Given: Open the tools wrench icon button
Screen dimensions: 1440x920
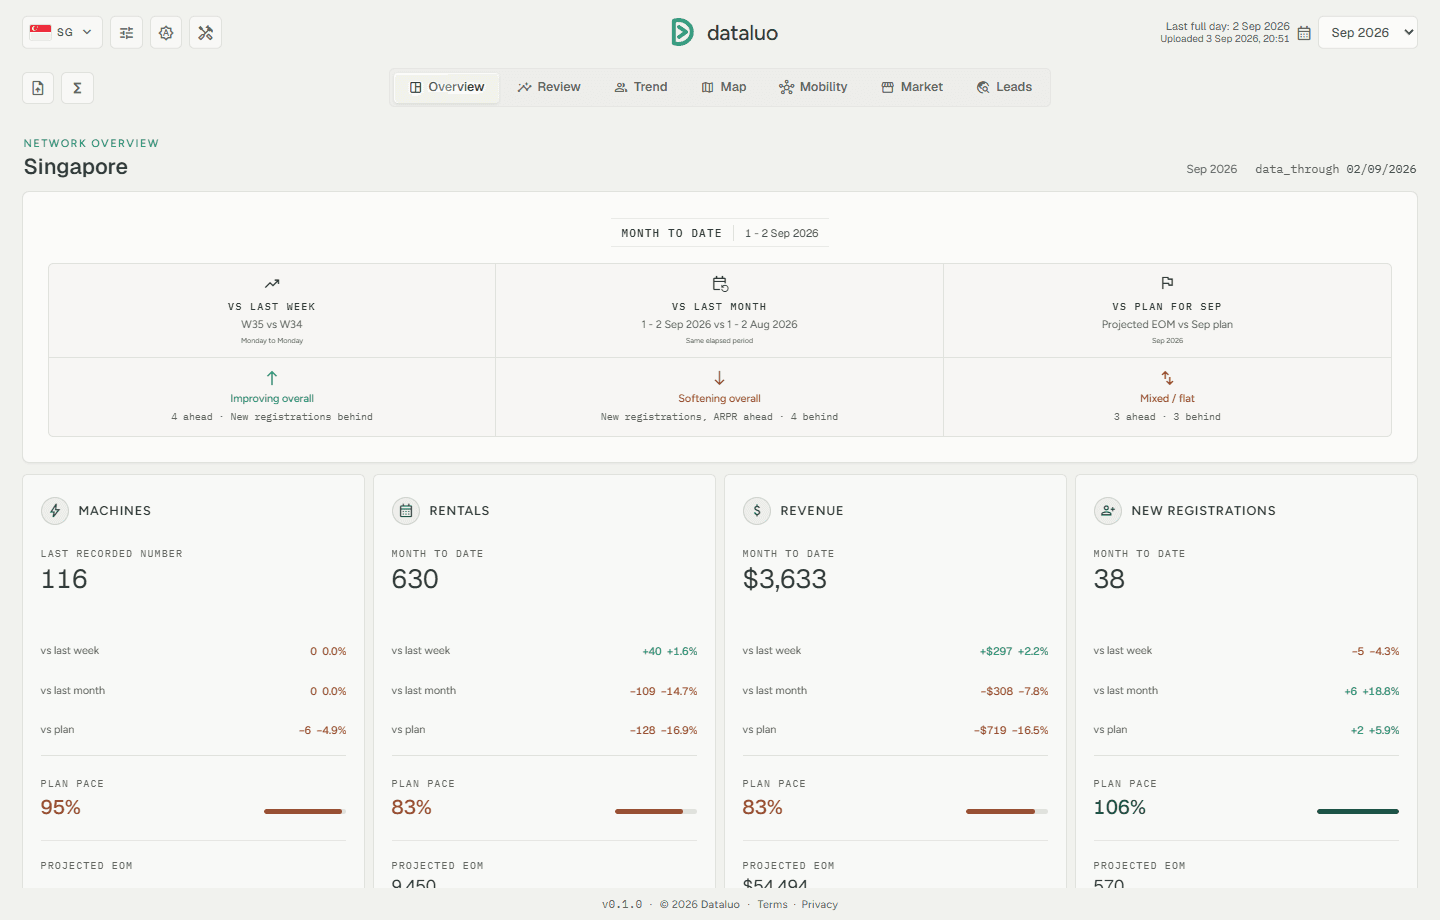Looking at the screenshot, I should (206, 32).
